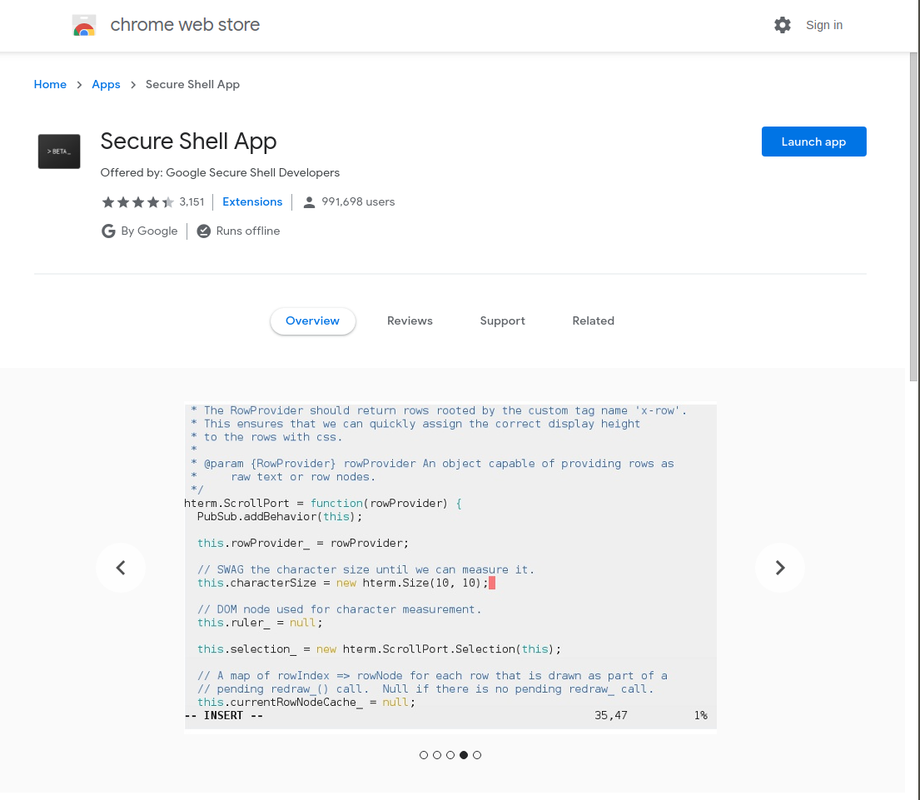Click the 'By Google' label

click(x=149, y=231)
